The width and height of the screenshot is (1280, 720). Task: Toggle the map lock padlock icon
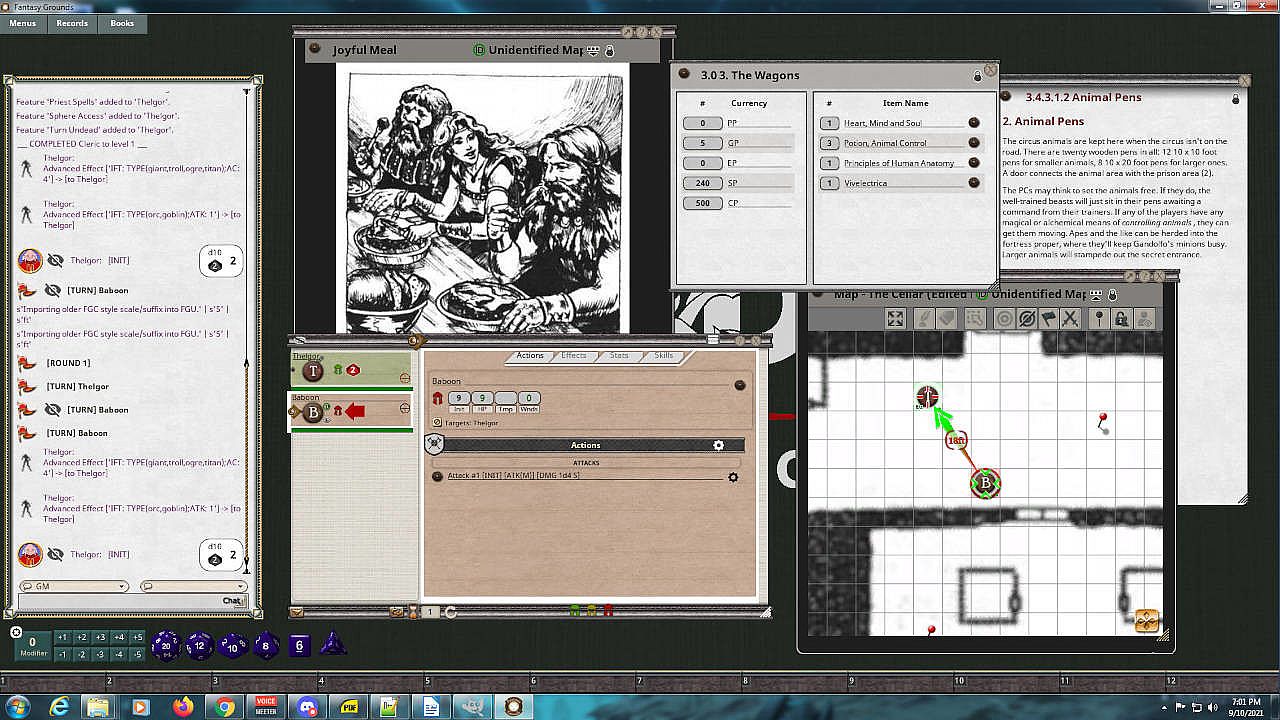pyautogui.click(x=1121, y=319)
